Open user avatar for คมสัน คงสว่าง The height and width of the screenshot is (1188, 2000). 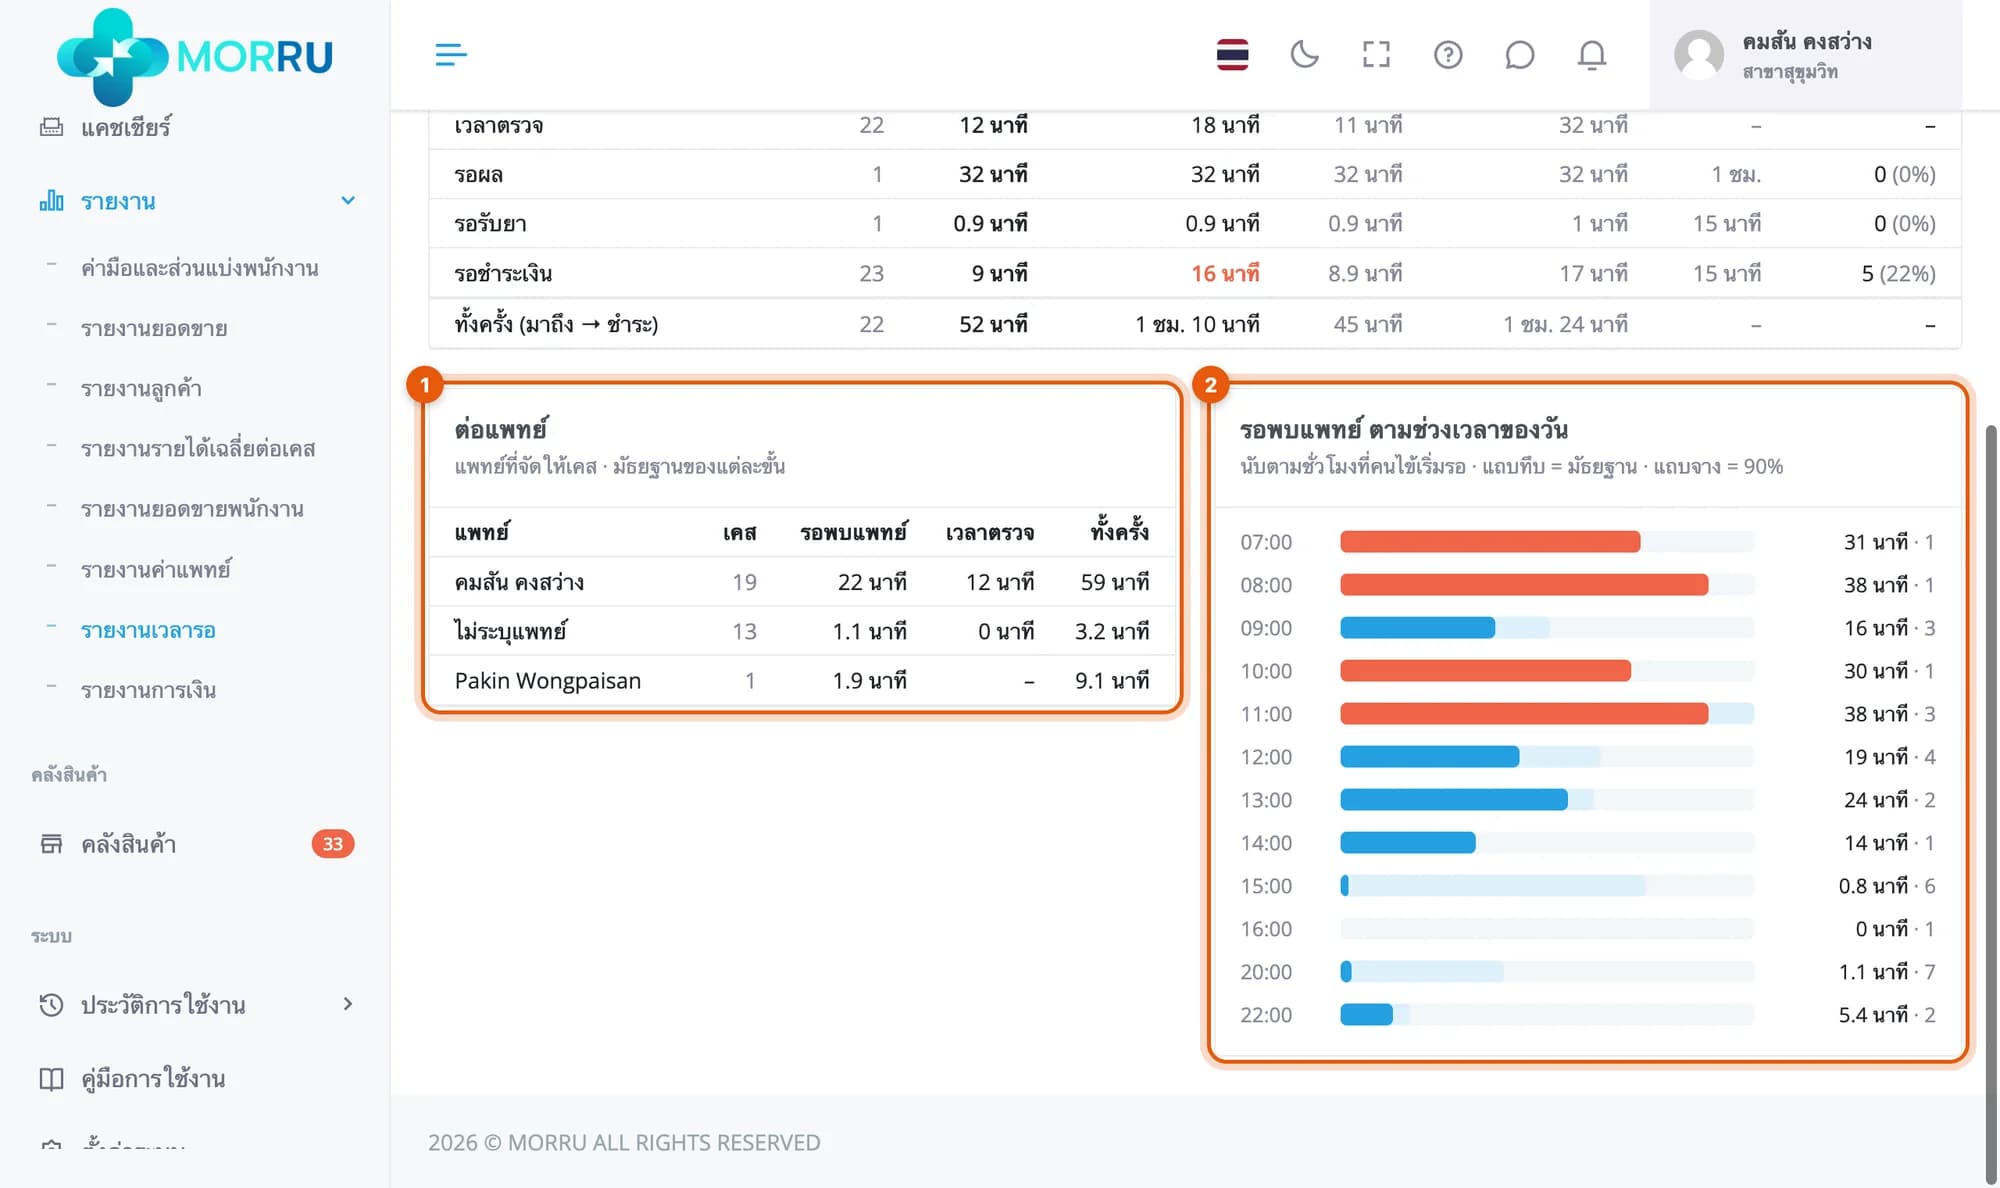click(1699, 55)
